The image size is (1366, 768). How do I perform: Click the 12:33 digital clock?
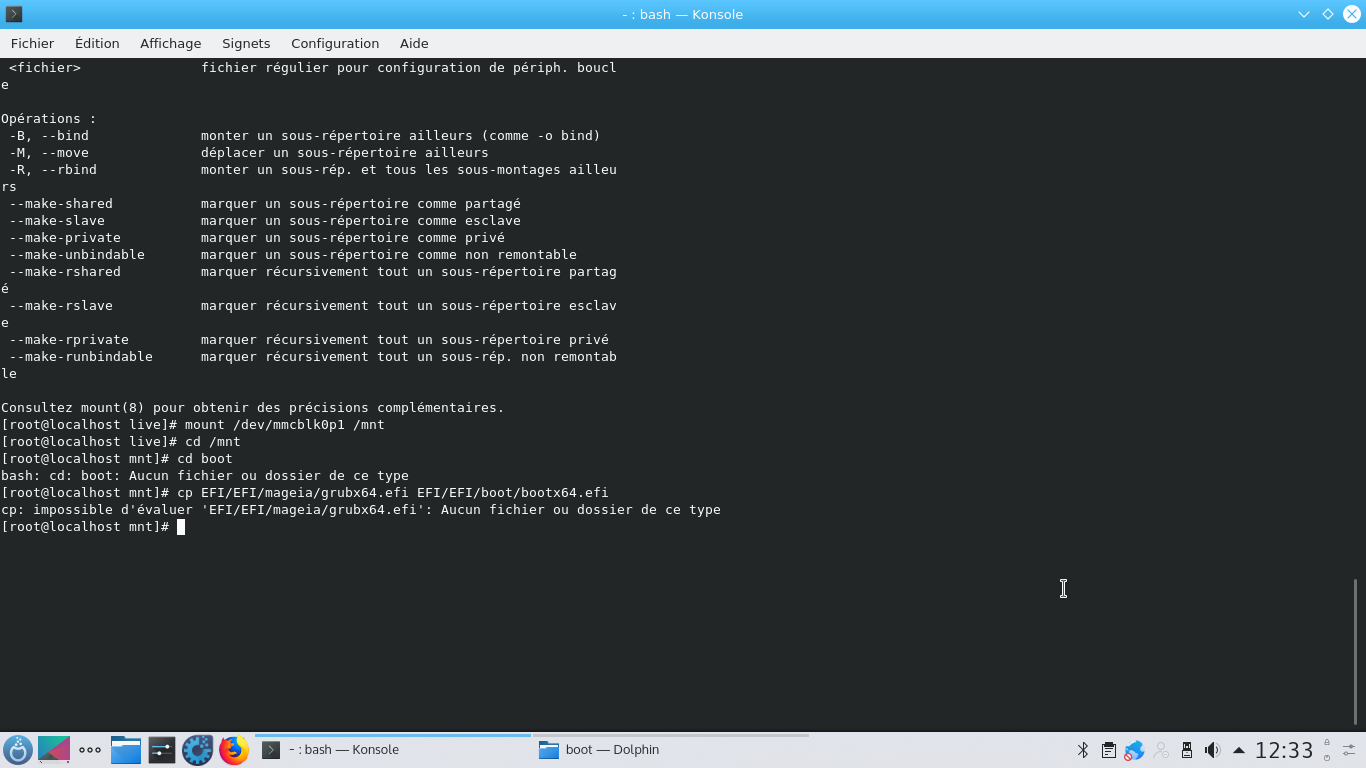click(x=1284, y=750)
